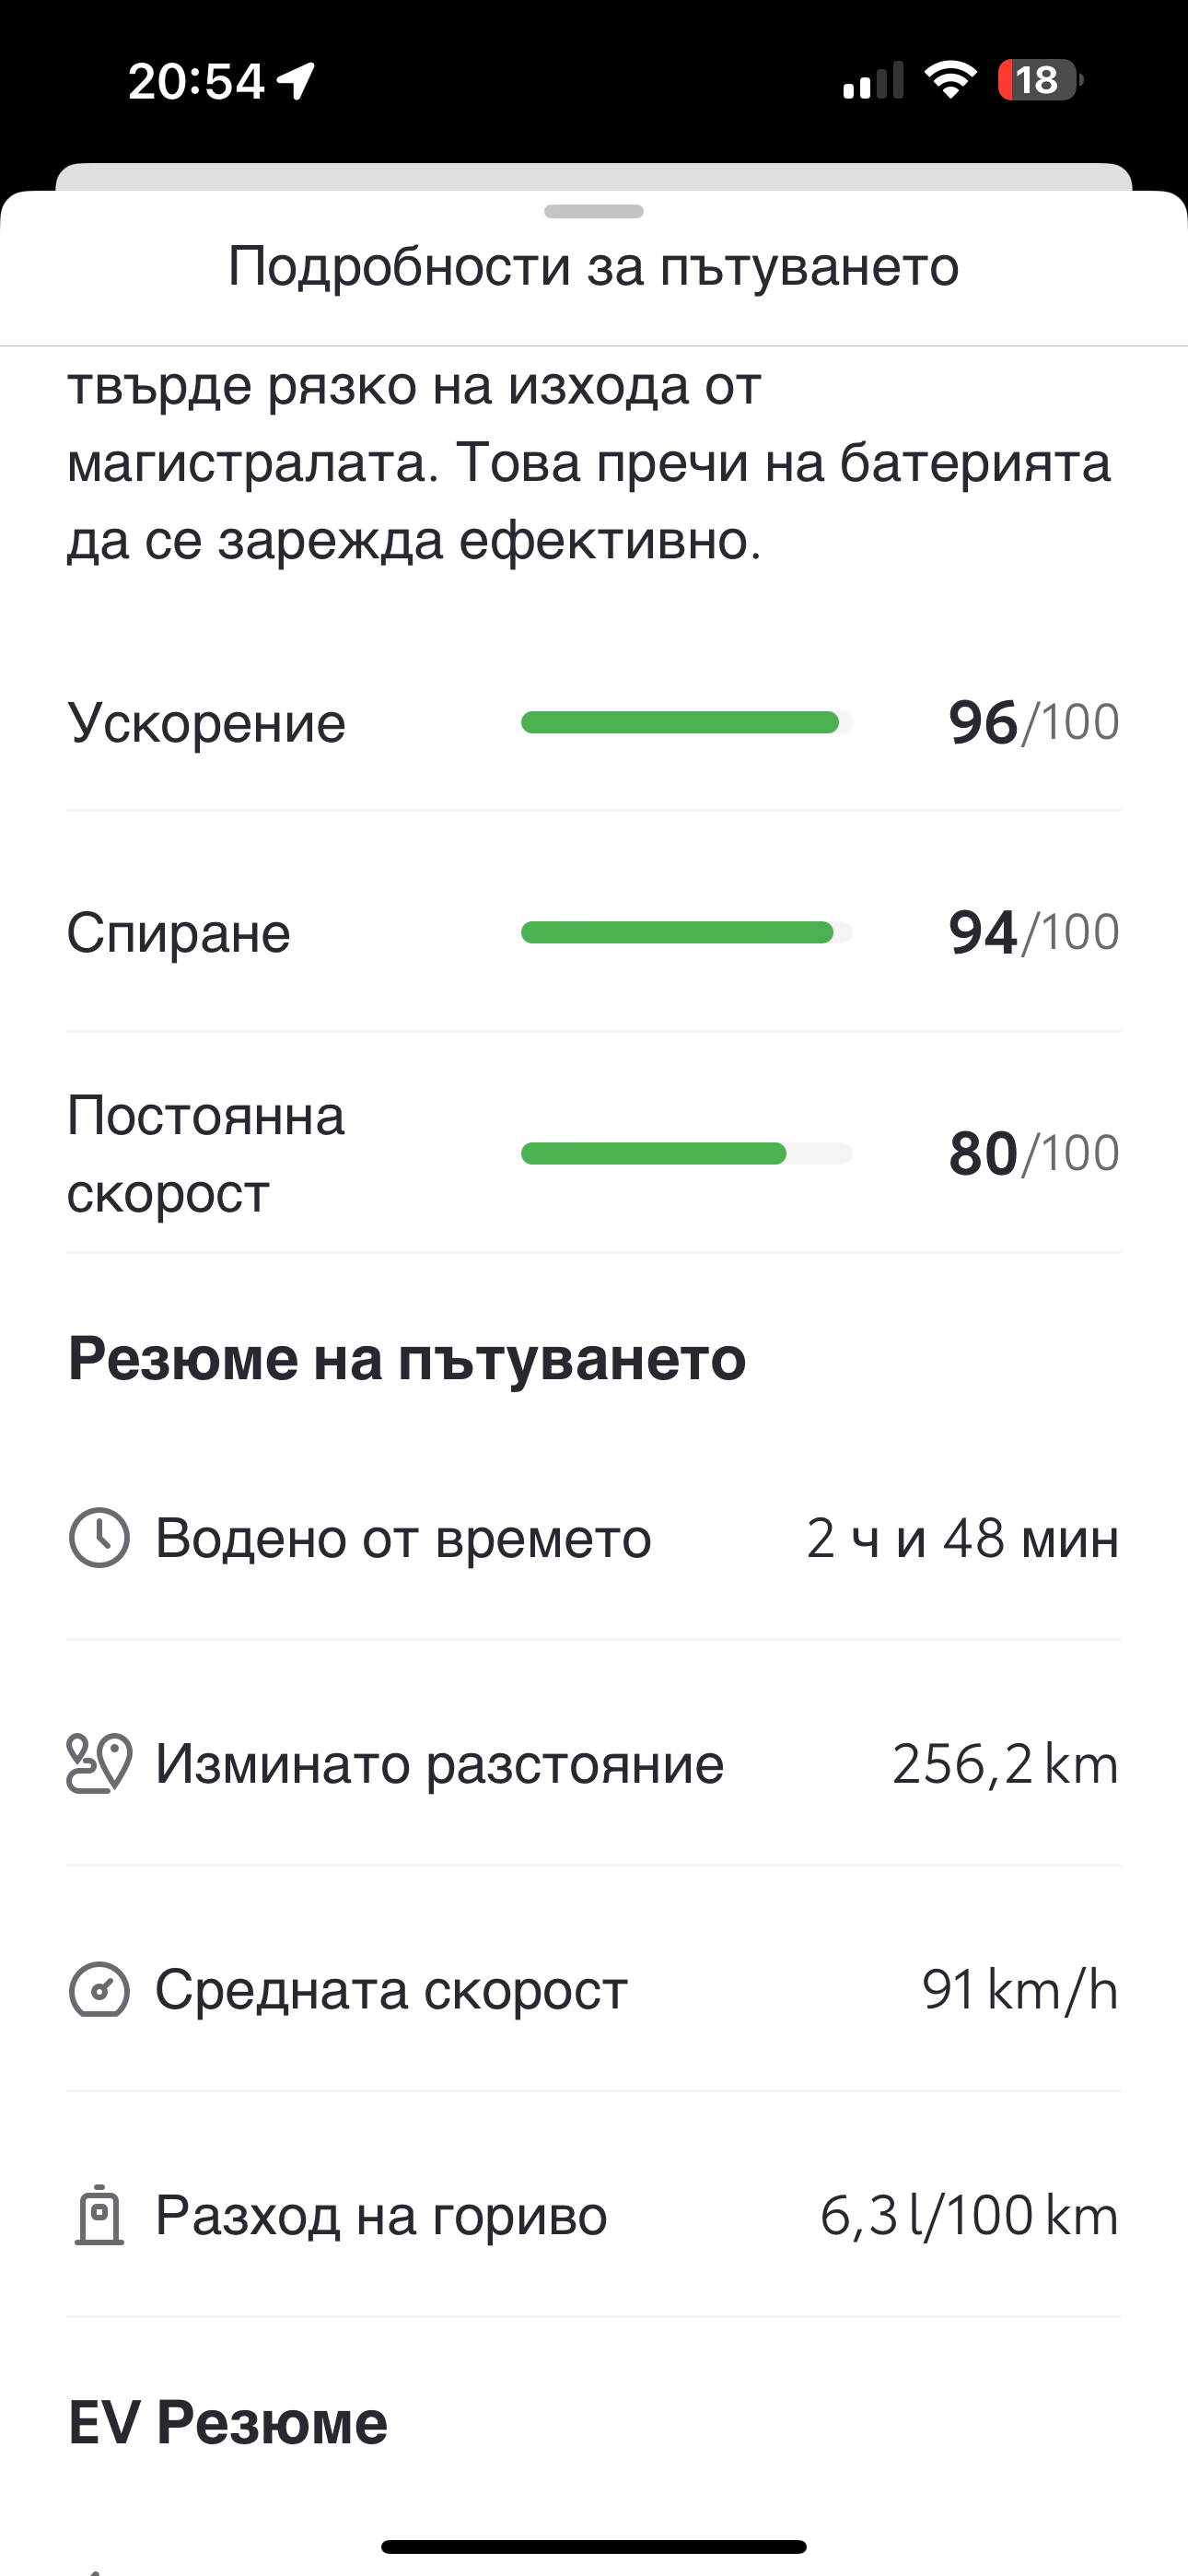The image size is (1188, 2576).
Task: Tap the route pin icon for distance
Action: [98, 1763]
